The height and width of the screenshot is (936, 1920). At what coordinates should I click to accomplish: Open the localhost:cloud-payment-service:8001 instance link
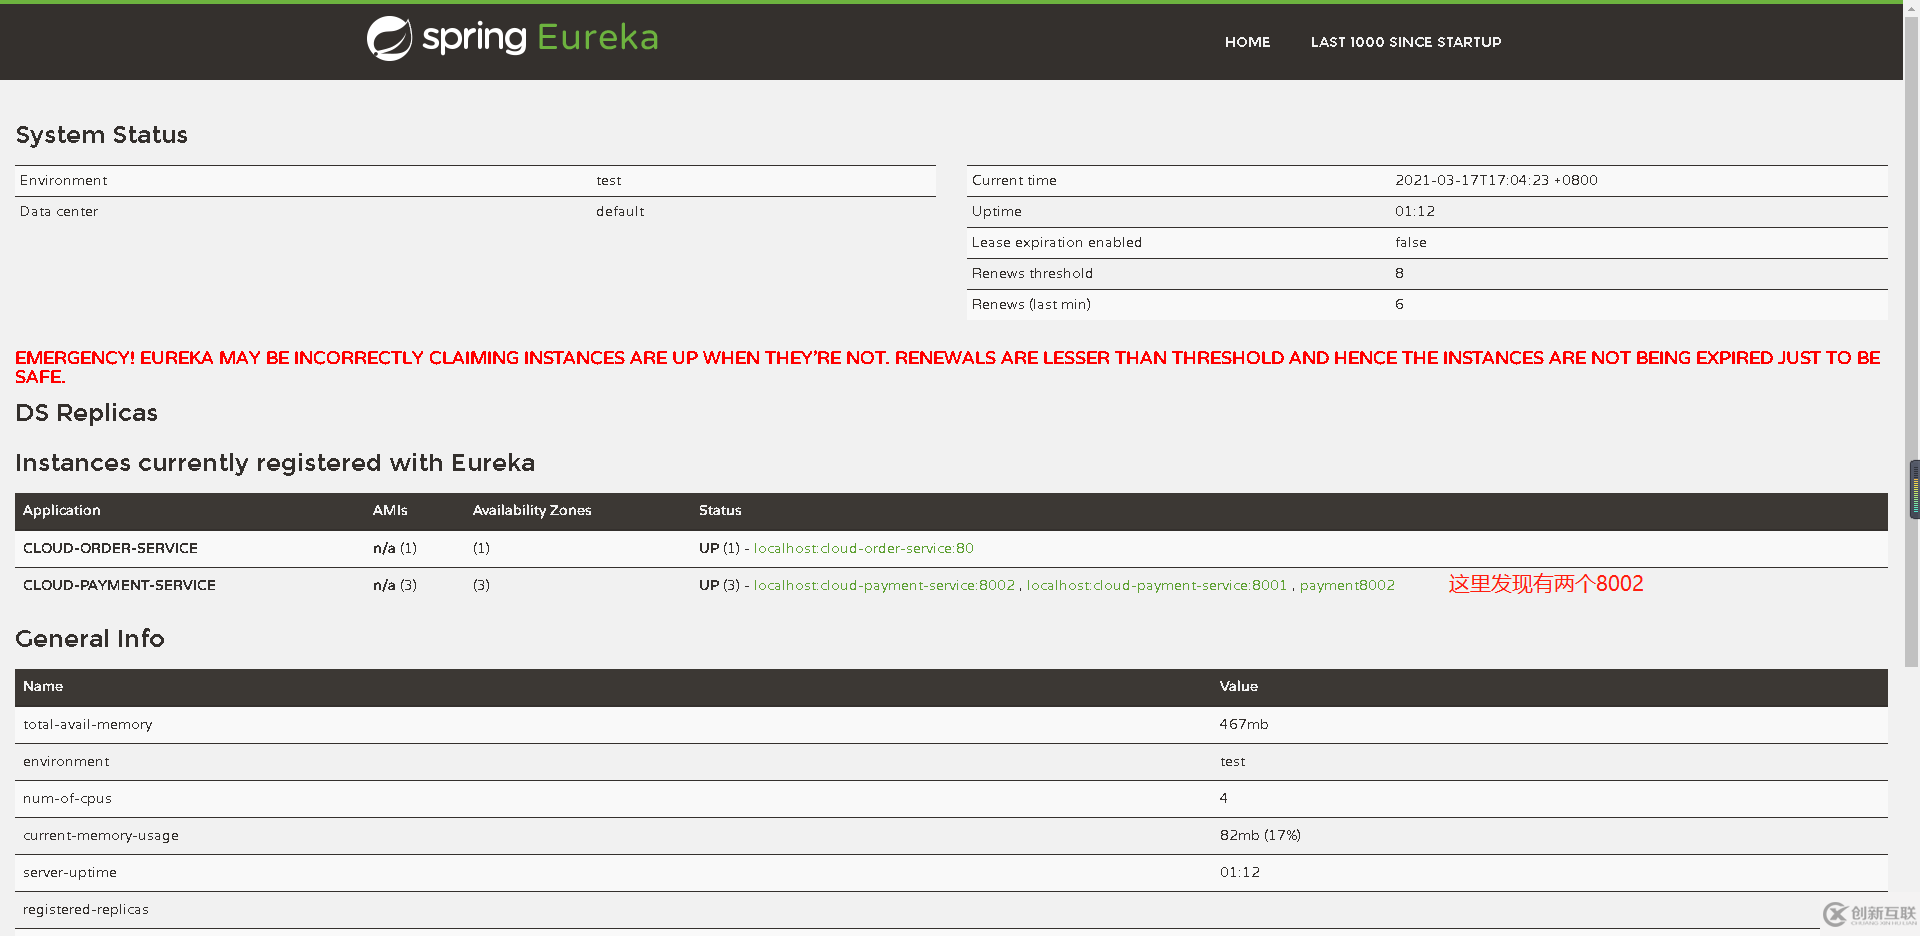coord(1156,585)
